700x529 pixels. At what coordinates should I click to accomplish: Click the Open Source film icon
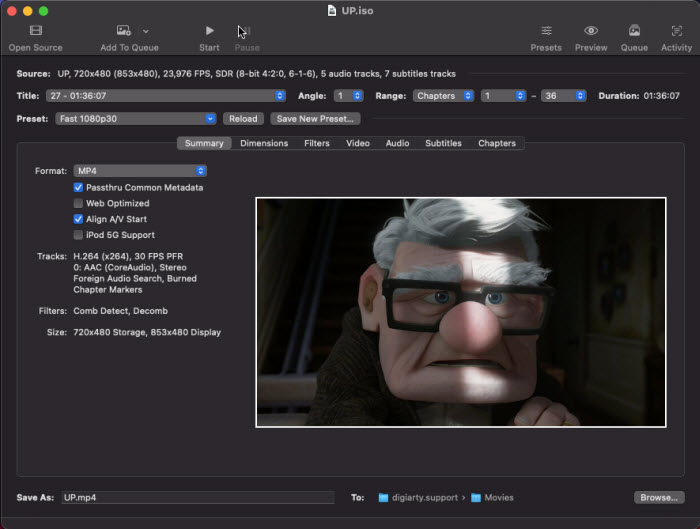coord(36,30)
